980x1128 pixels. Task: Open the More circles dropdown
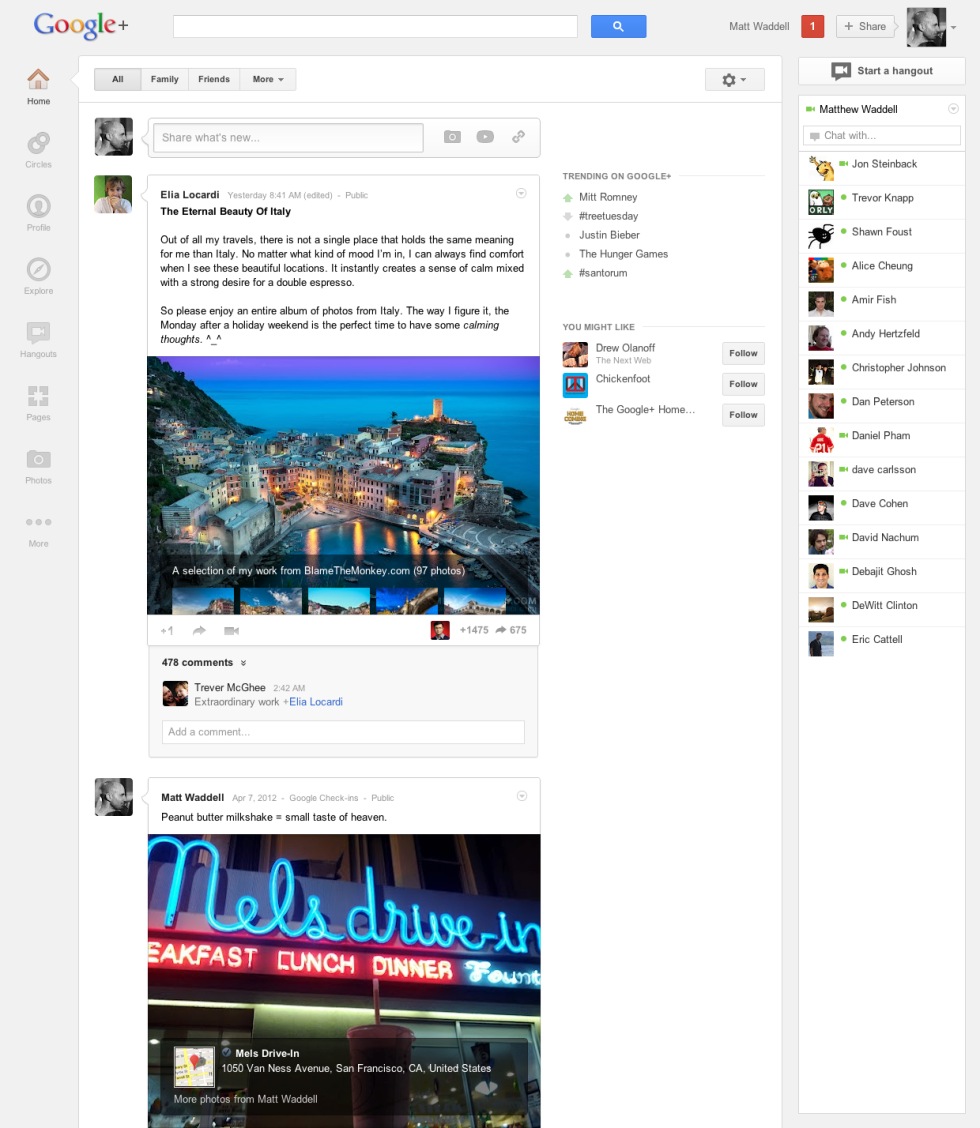coord(268,79)
